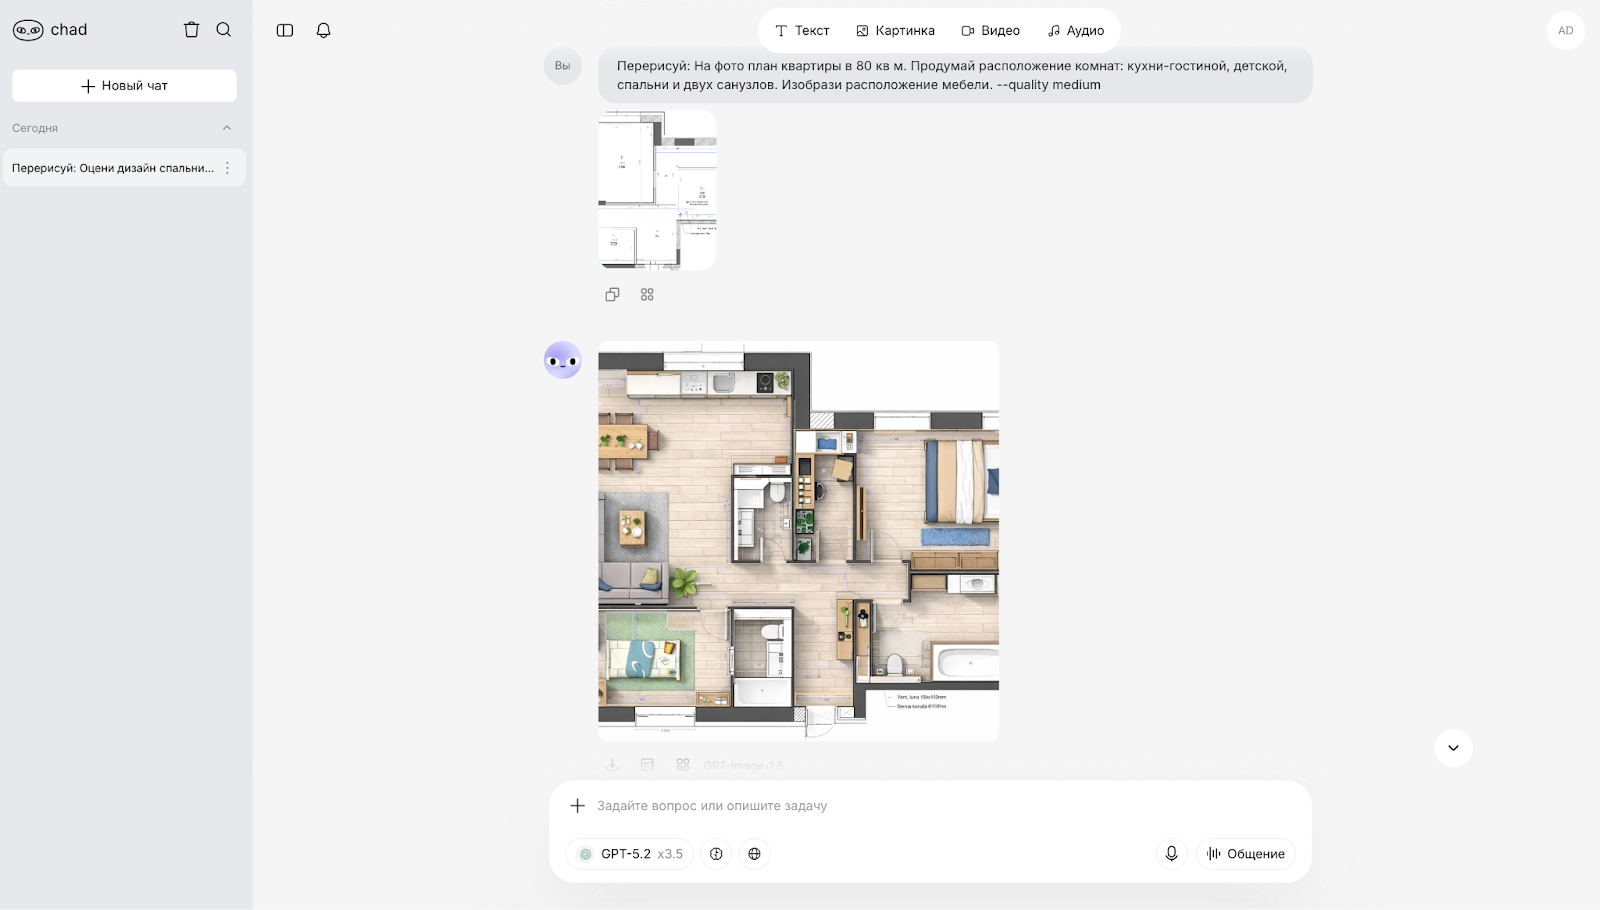Screen dimensions: 1600x910
Task: Copy the user message with copy icon
Action: 612,294
